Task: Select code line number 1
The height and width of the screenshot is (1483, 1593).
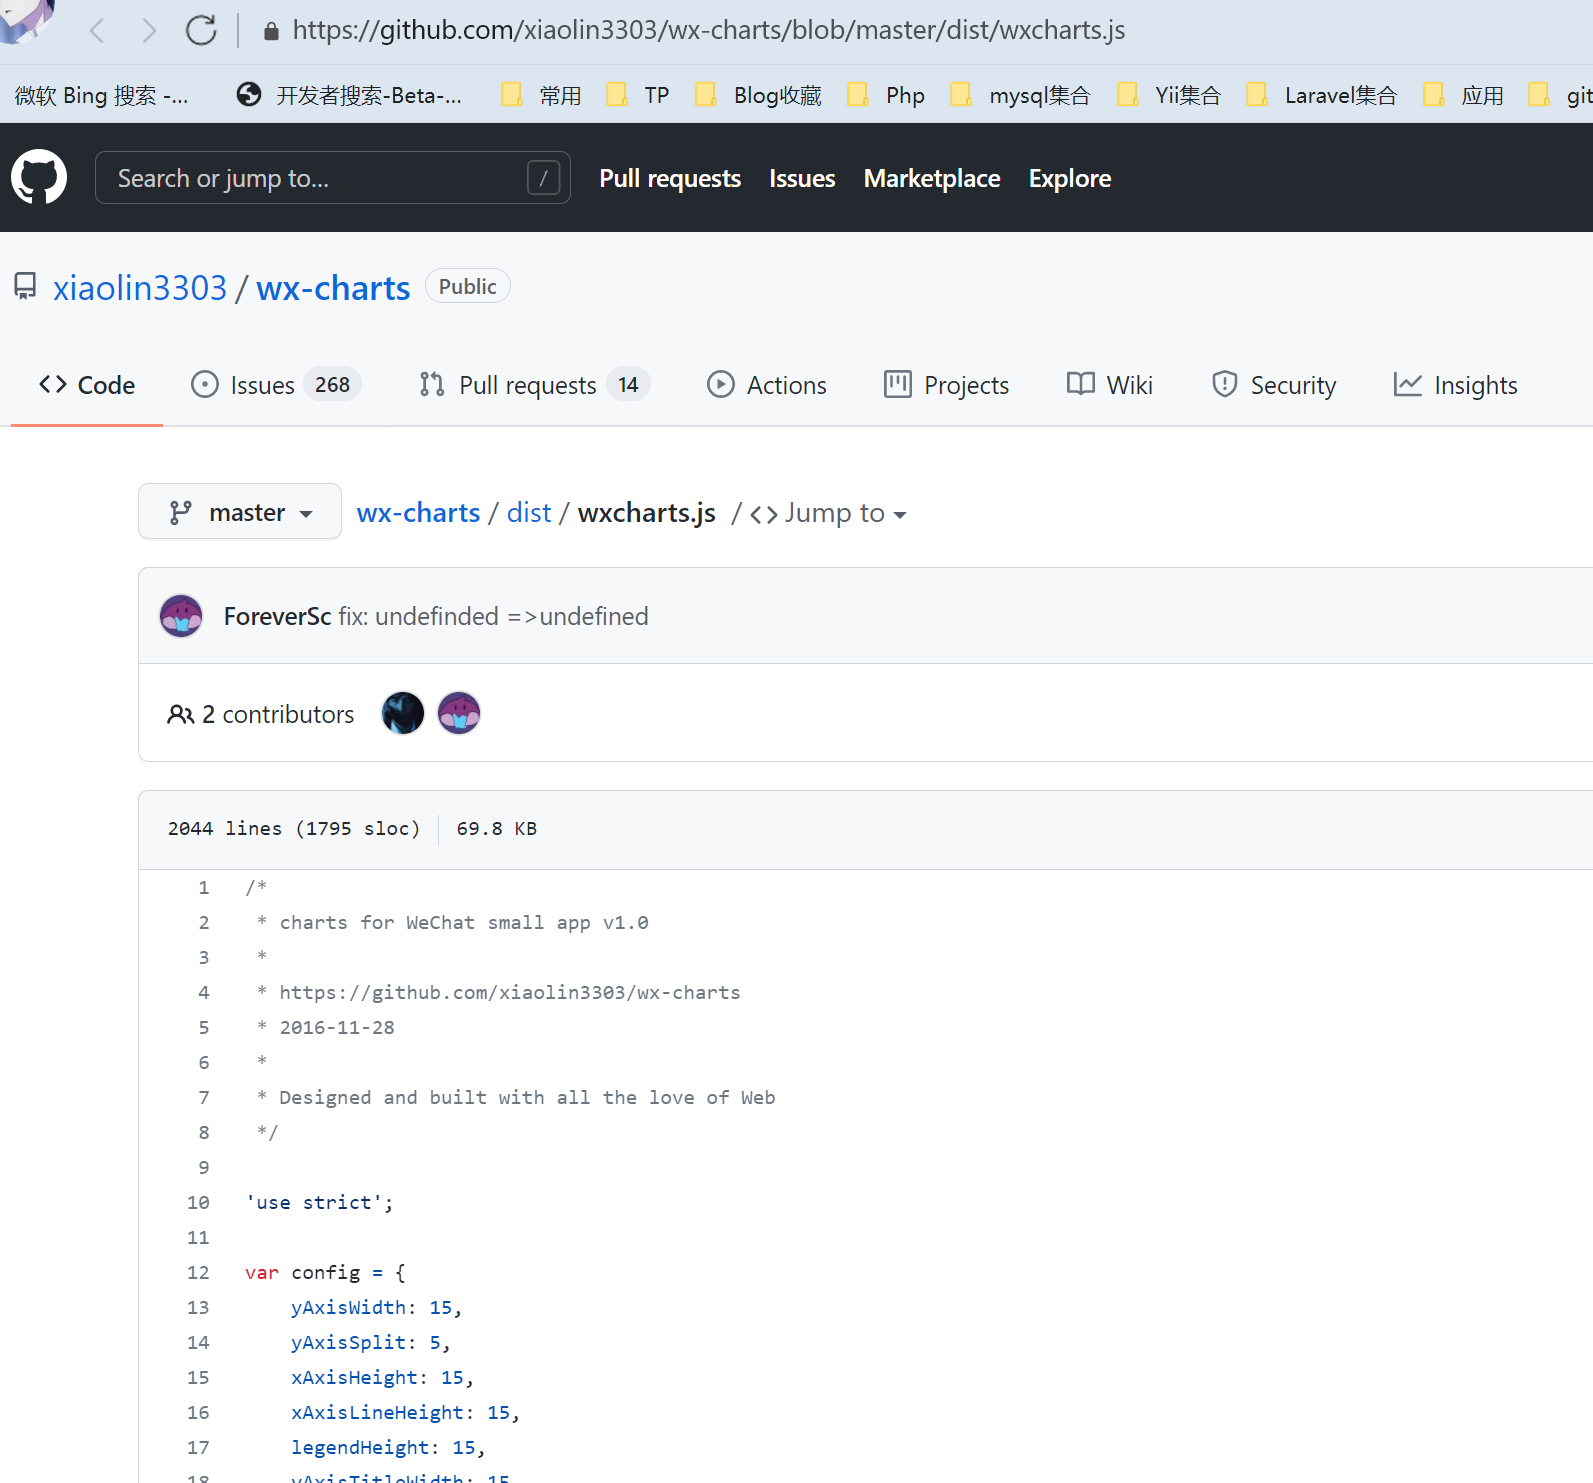Action: click(204, 888)
